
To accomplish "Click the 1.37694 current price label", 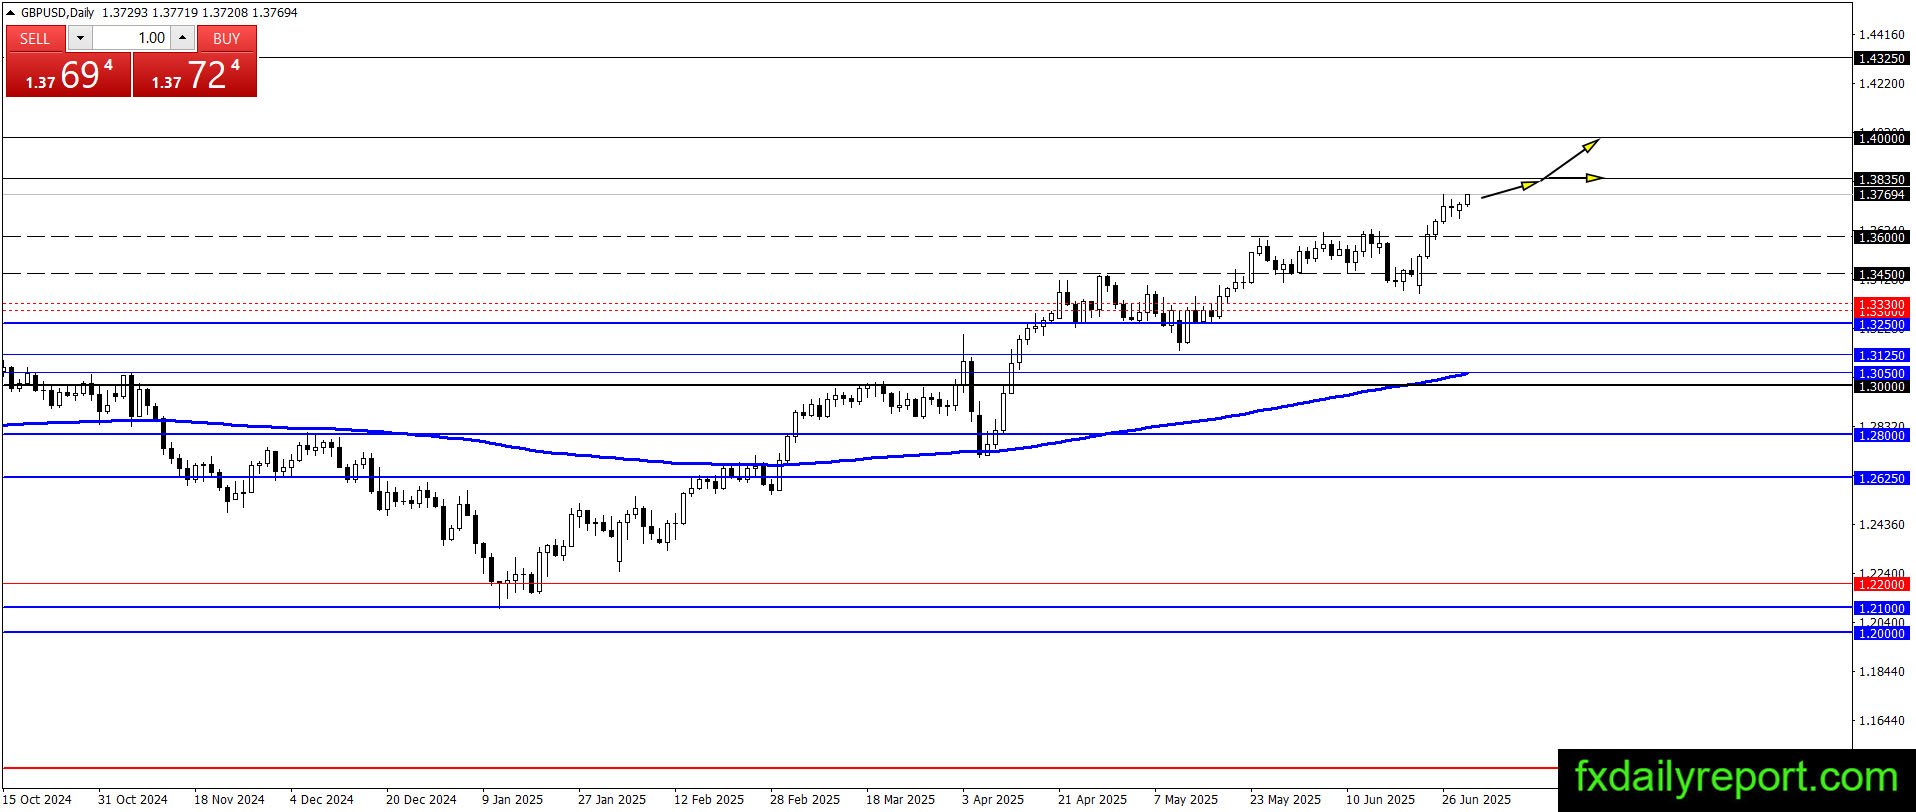I will tap(1881, 195).
